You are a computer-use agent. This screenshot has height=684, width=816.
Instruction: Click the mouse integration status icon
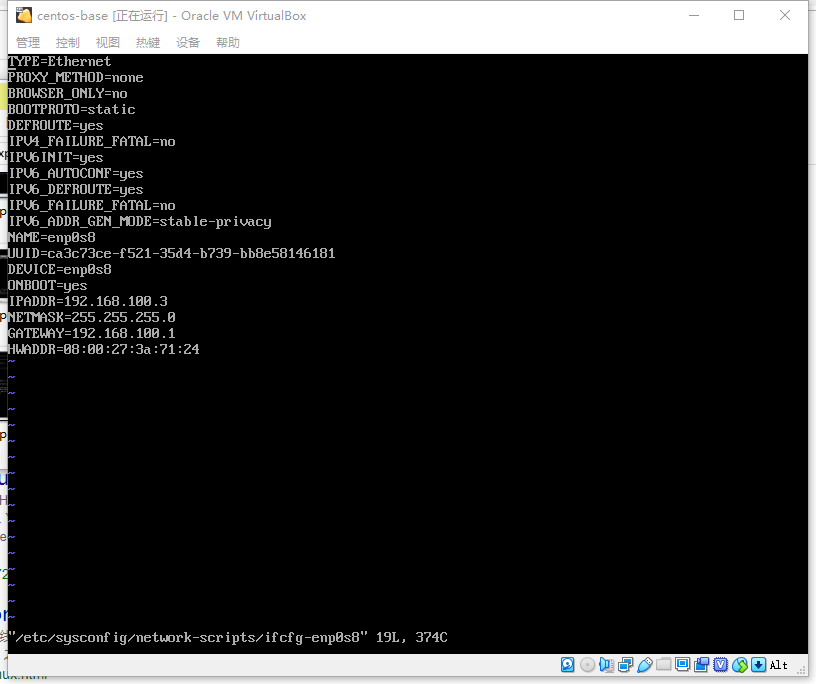[x=740, y=665]
